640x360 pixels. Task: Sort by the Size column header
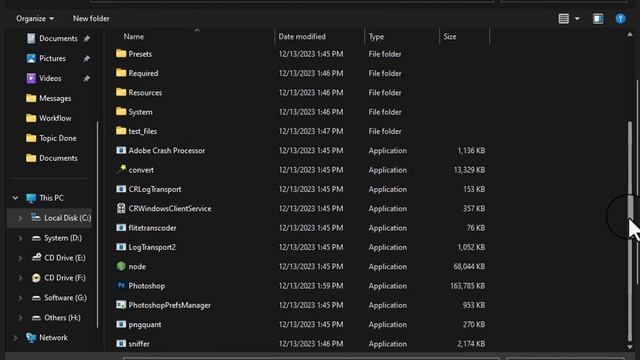450,37
